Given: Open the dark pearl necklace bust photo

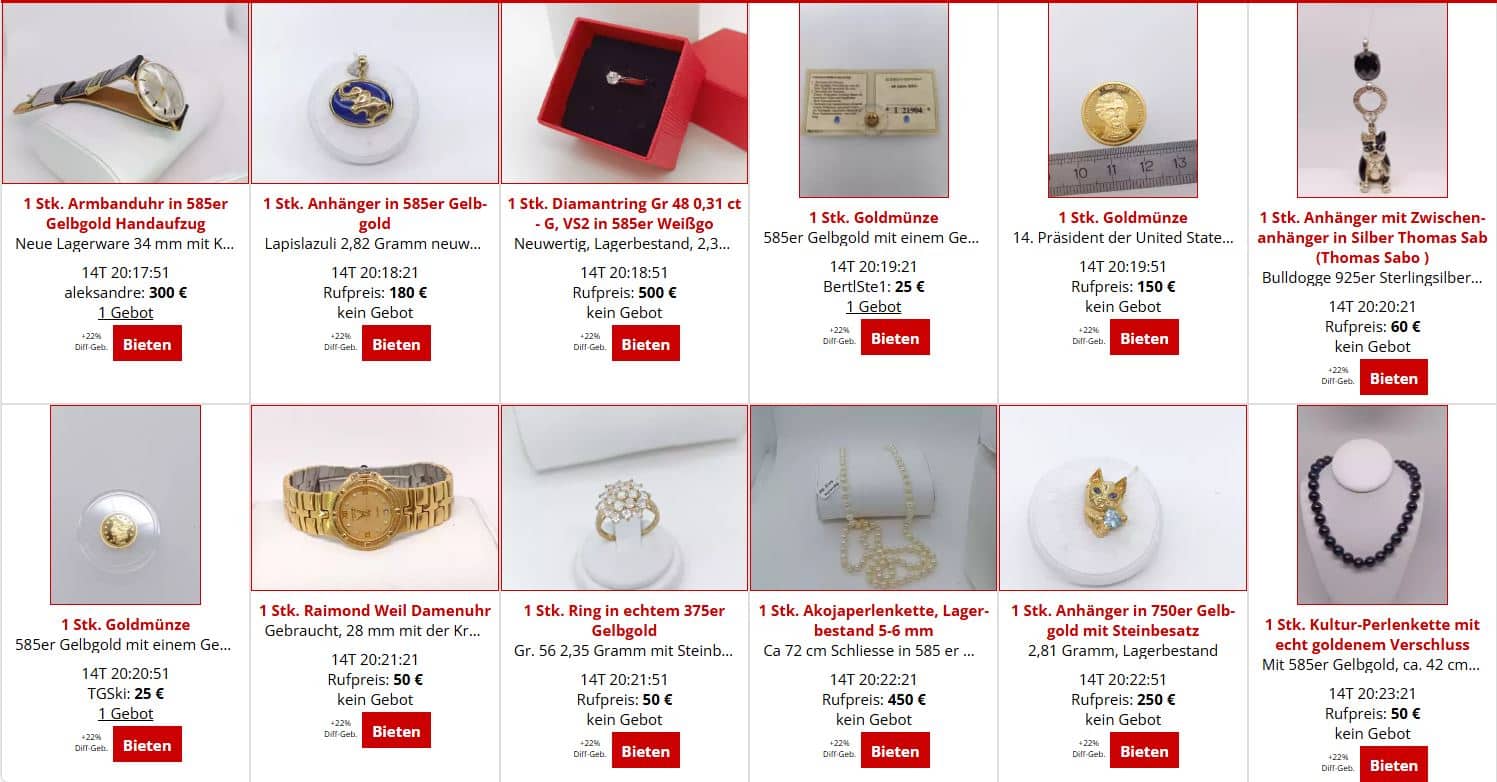Looking at the screenshot, I should click(x=1372, y=505).
